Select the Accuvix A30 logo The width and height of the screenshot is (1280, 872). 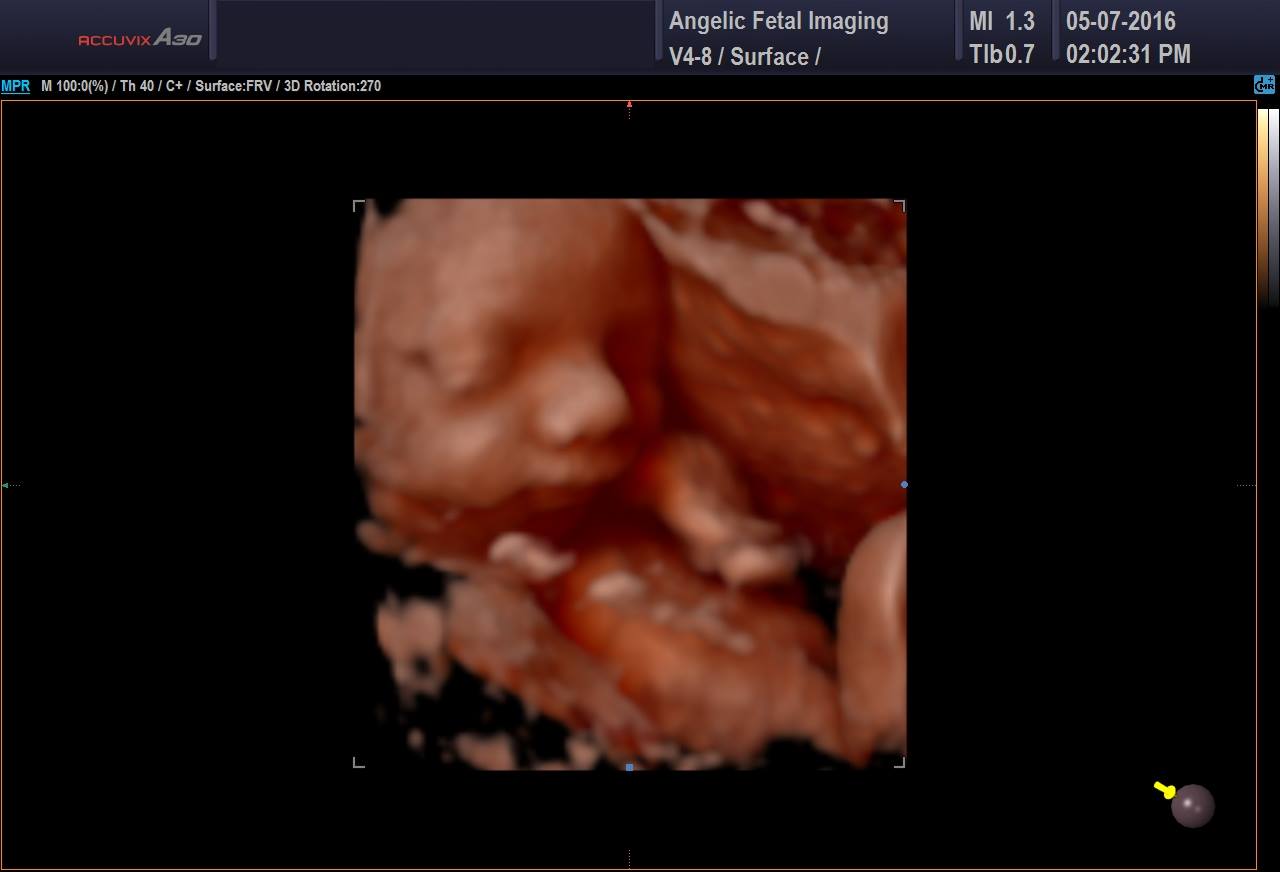(x=140, y=38)
